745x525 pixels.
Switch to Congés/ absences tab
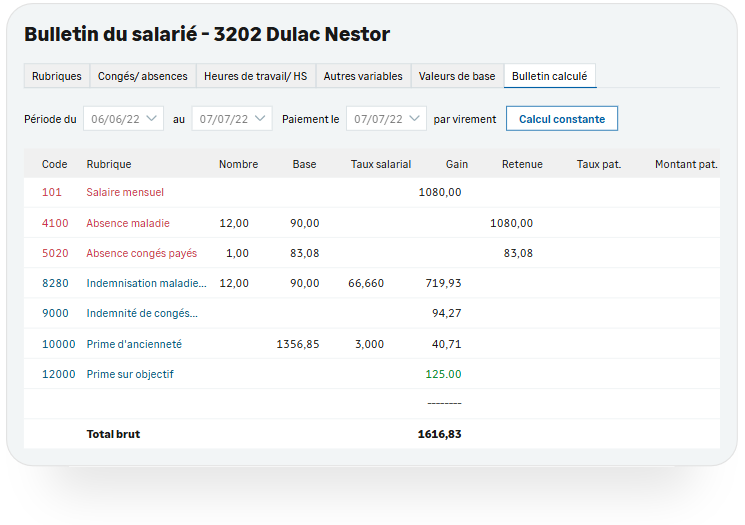[x=142, y=76]
